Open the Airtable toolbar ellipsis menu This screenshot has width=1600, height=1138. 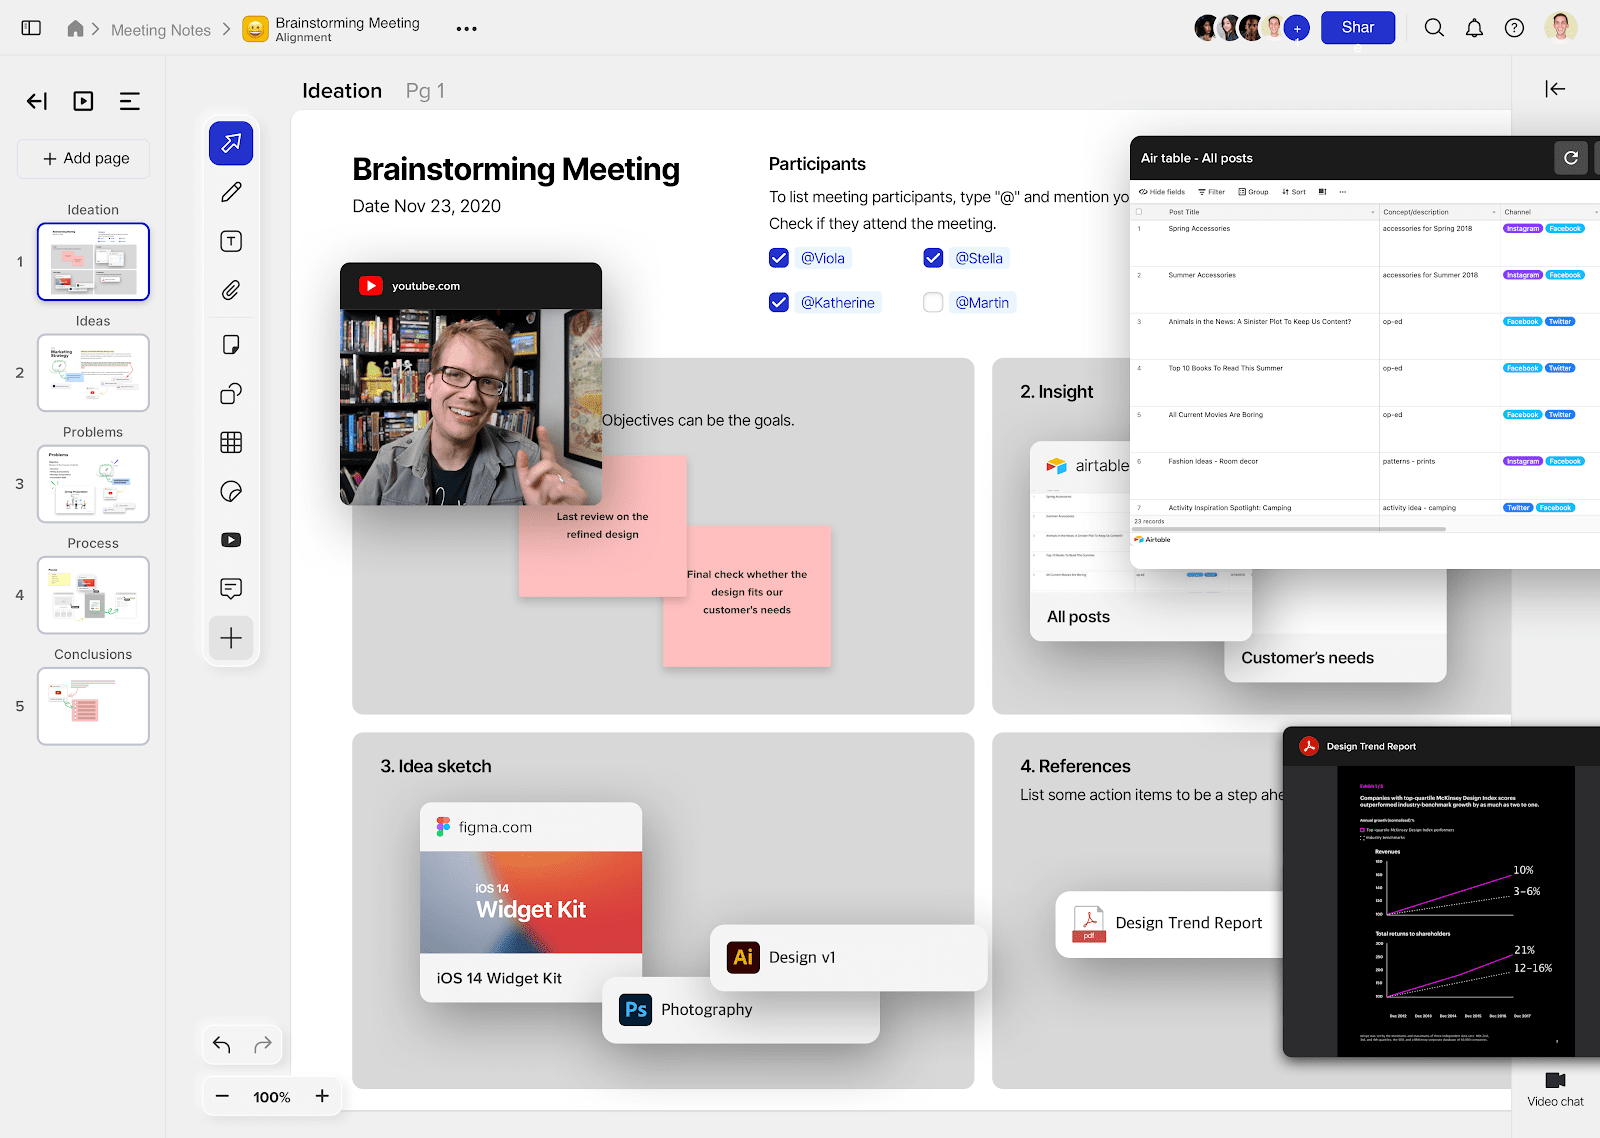1343,192
